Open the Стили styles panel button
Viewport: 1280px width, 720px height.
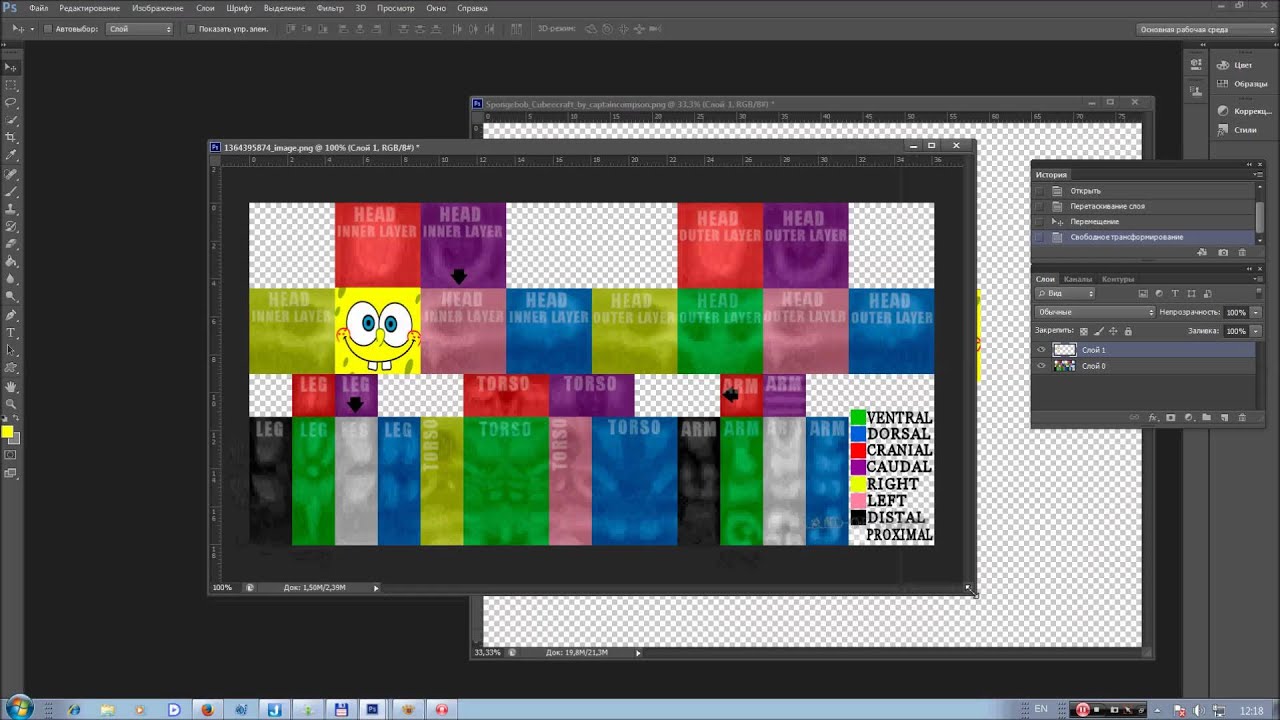tap(1237, 130)
